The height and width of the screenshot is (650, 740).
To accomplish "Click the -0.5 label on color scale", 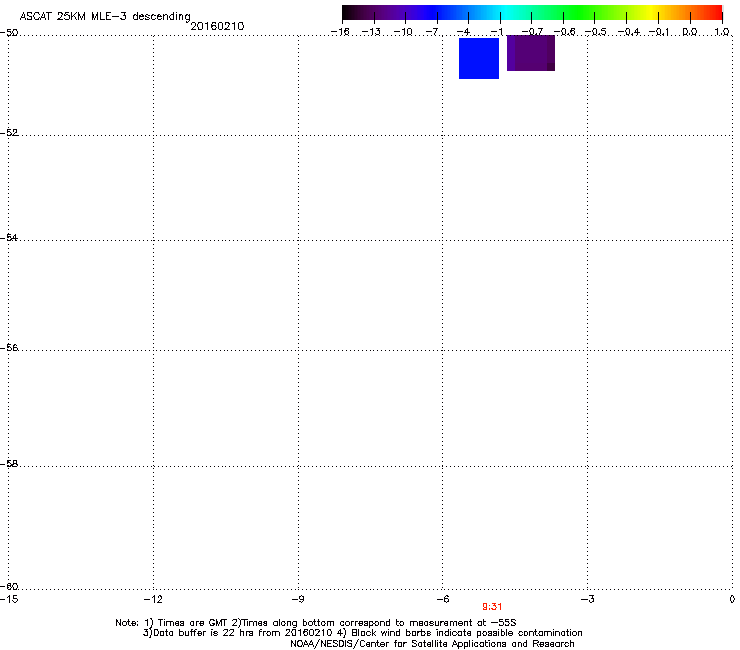I will coord(596,32).
